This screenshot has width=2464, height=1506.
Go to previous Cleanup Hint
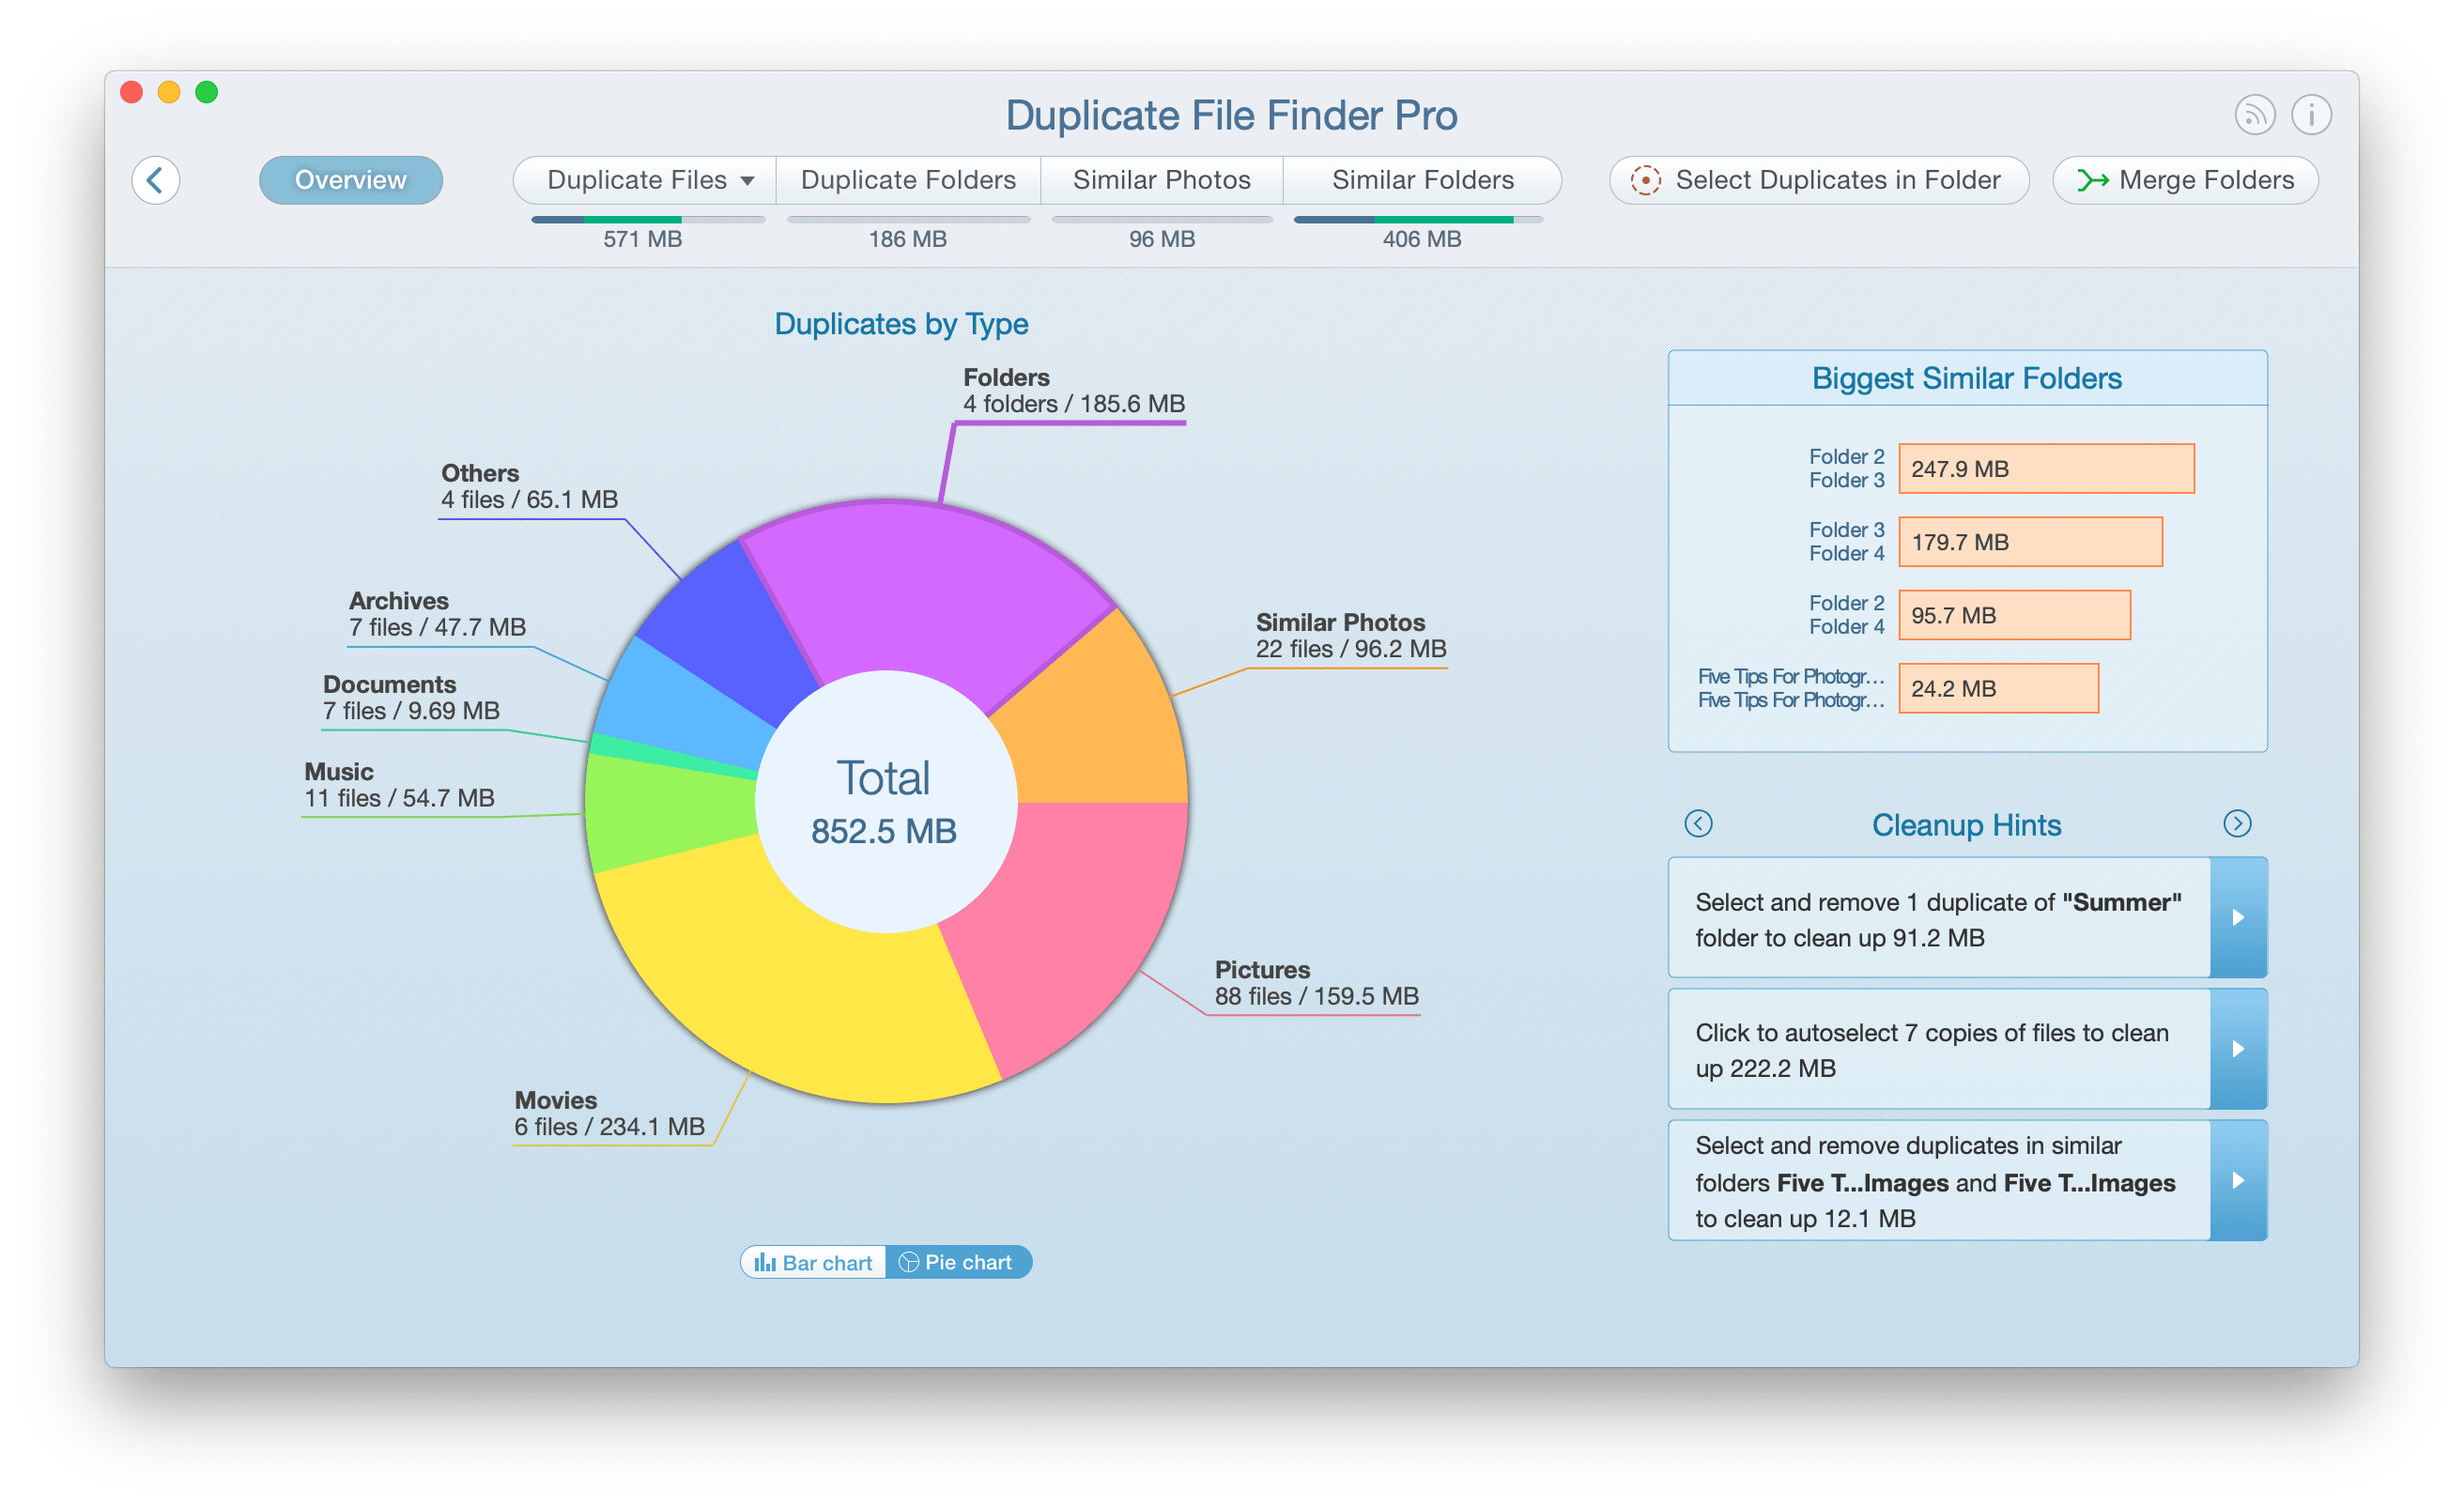[x=1698, y=823]
